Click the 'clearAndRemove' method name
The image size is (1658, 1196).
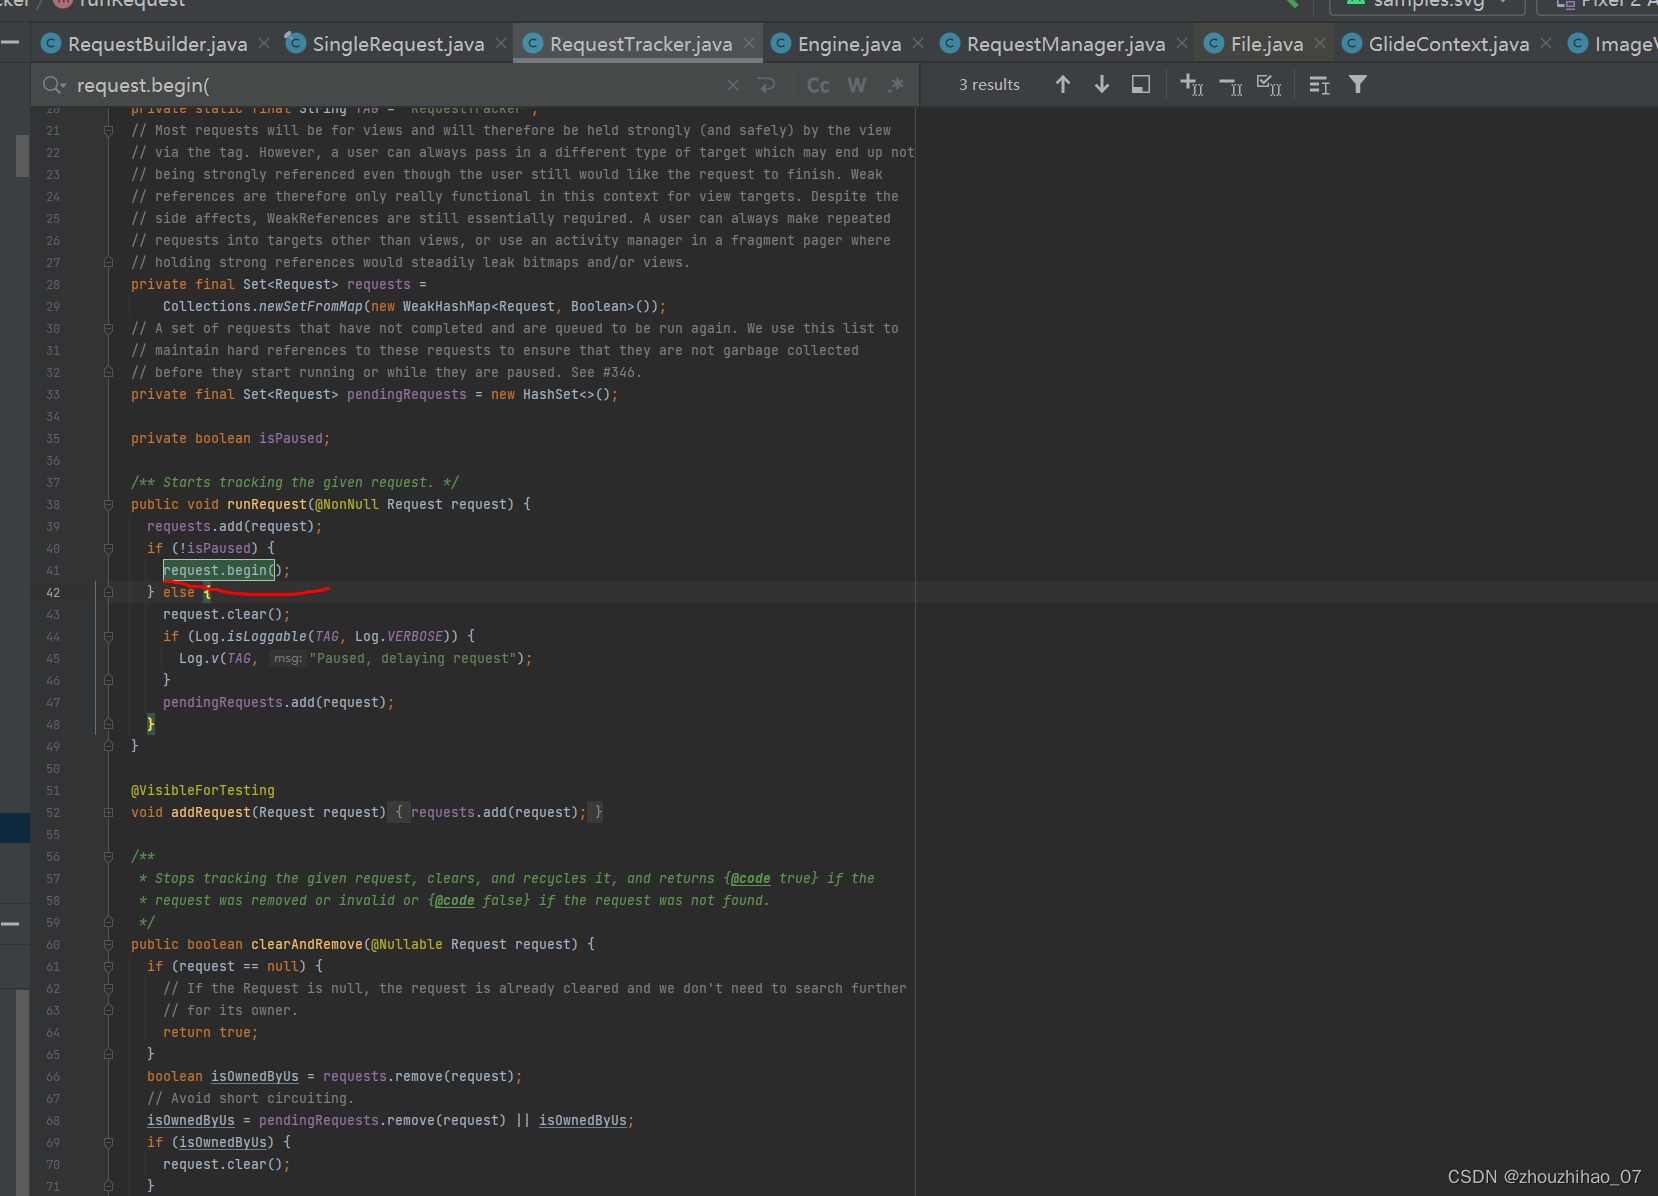(306, 945)
